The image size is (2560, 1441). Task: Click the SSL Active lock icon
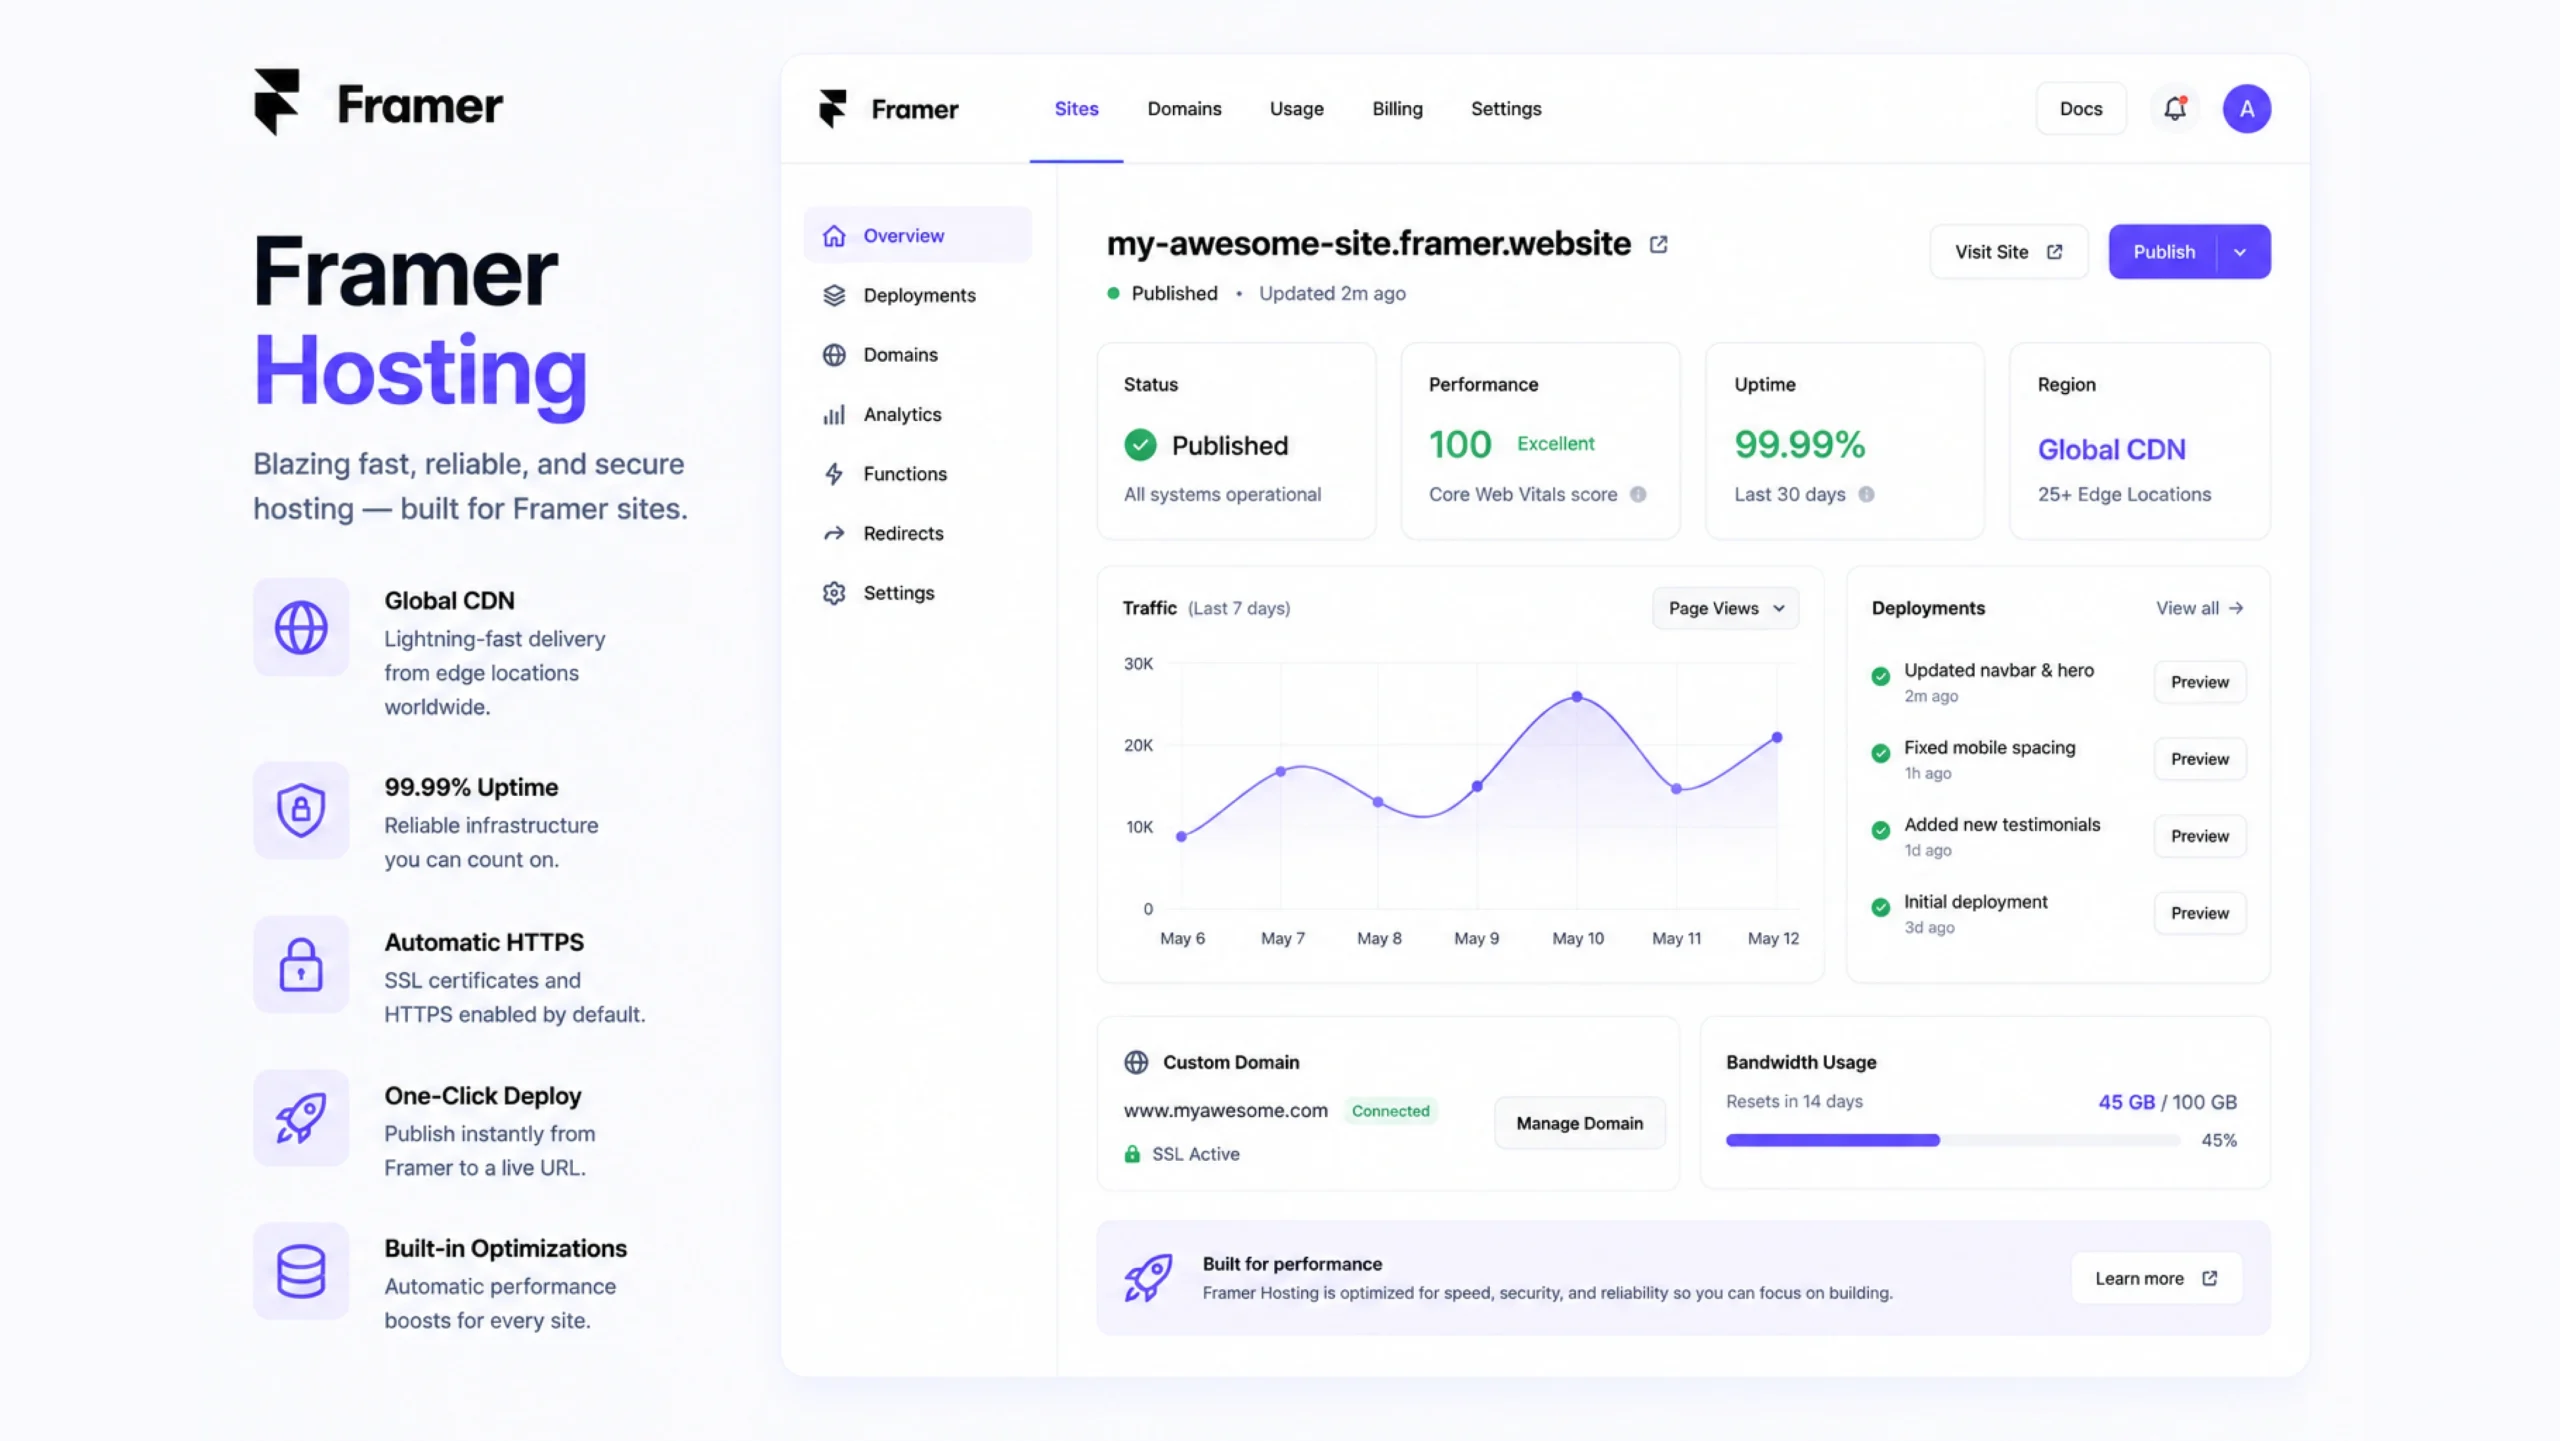click(x=1132, y=1154)
